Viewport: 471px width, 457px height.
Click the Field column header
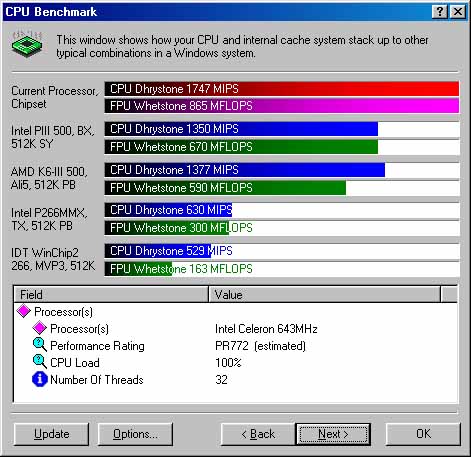[111, 294]
